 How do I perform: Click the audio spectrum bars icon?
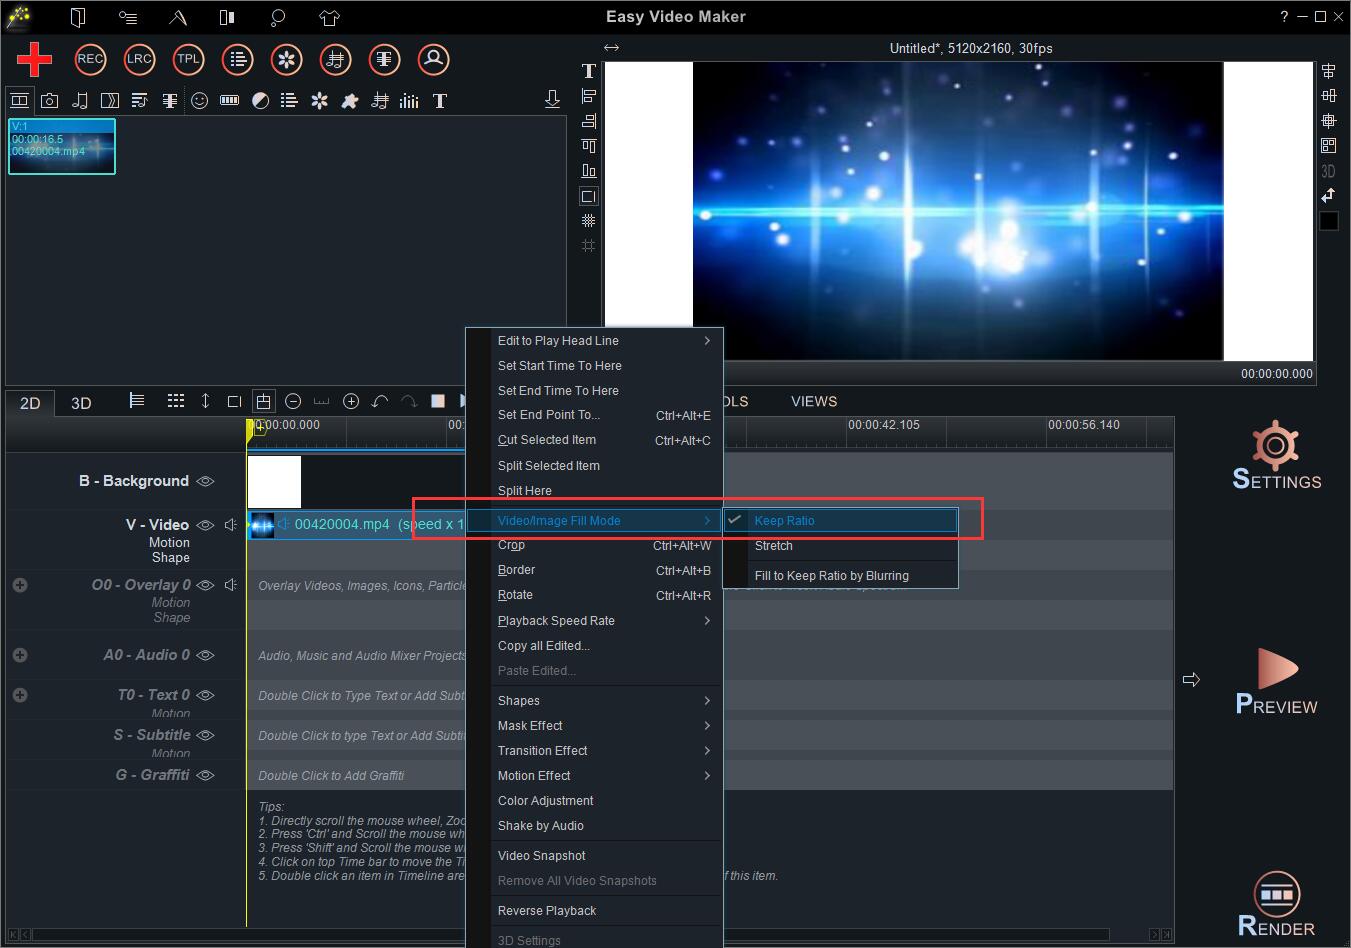point(409,100)
